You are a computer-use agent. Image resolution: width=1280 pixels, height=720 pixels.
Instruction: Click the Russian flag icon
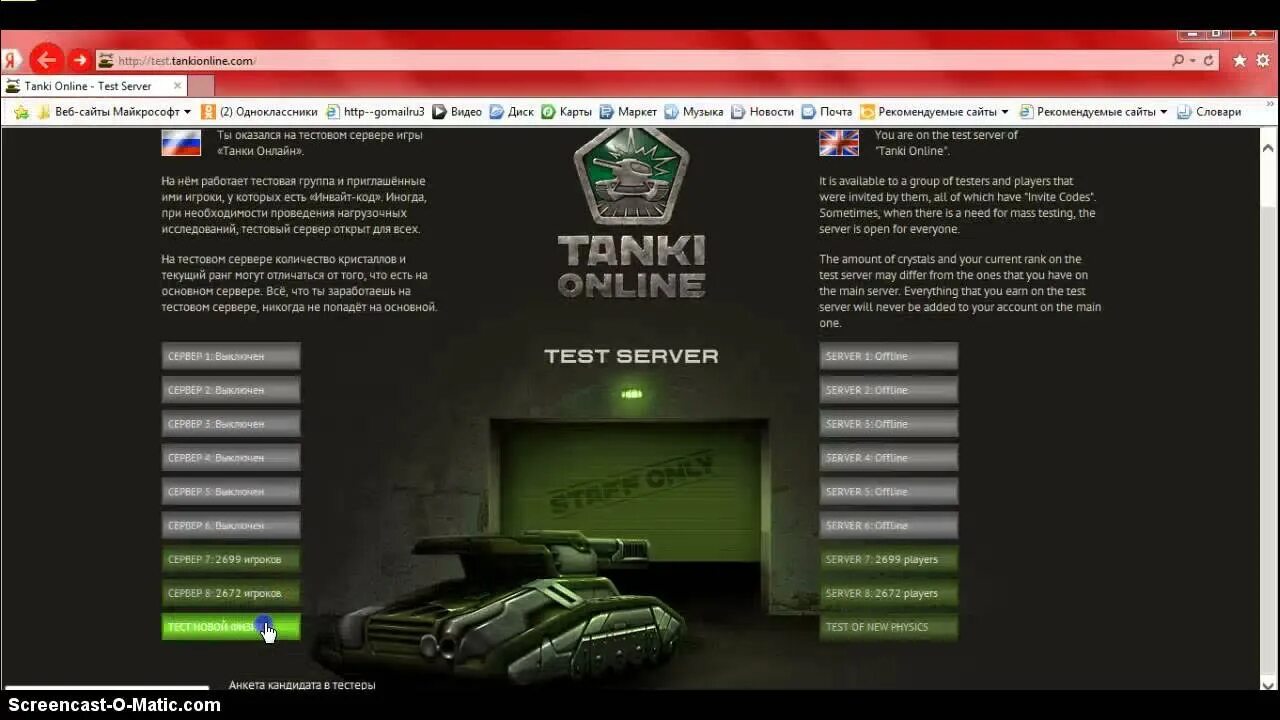click(181, 143)
